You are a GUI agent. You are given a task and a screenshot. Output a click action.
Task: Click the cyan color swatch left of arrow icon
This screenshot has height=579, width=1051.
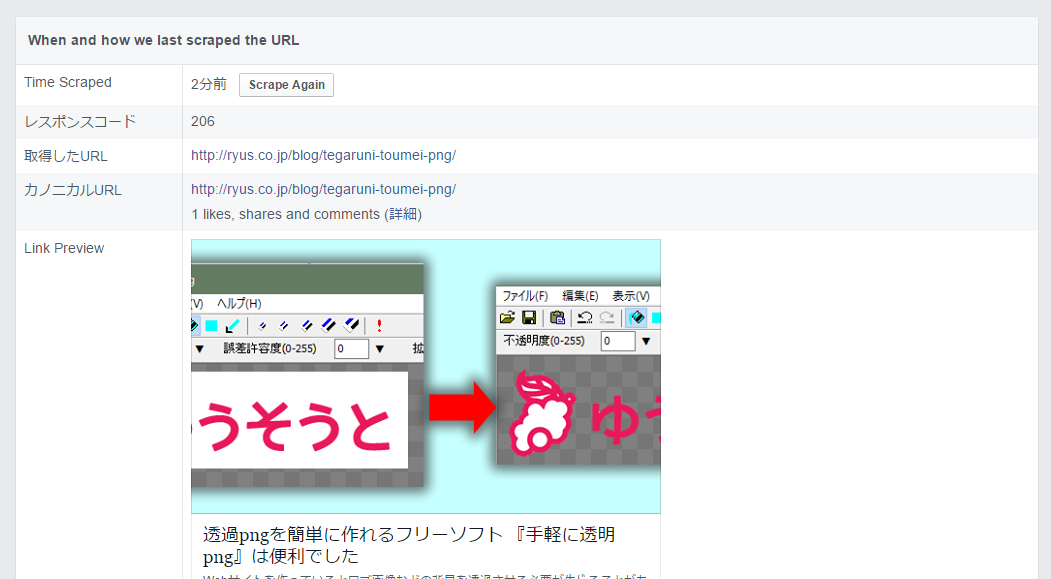click(x=212, y=325)
